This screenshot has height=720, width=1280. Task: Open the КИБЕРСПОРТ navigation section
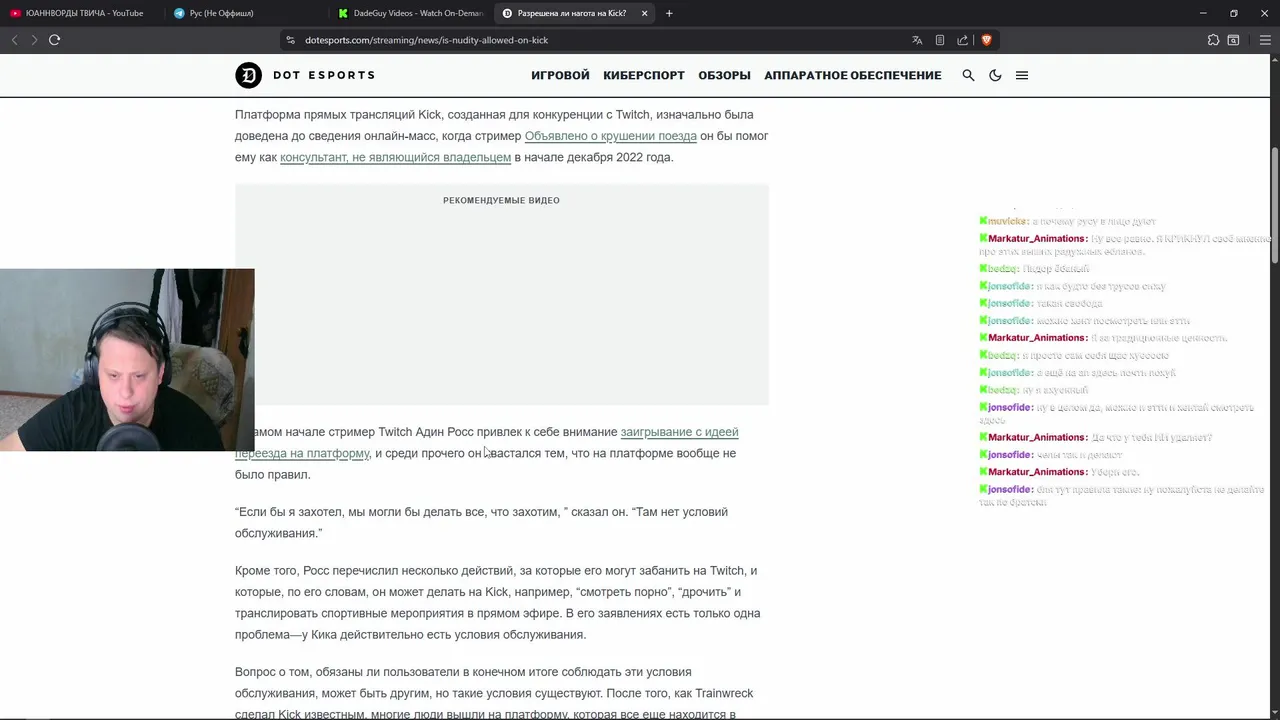coord(644,75)
